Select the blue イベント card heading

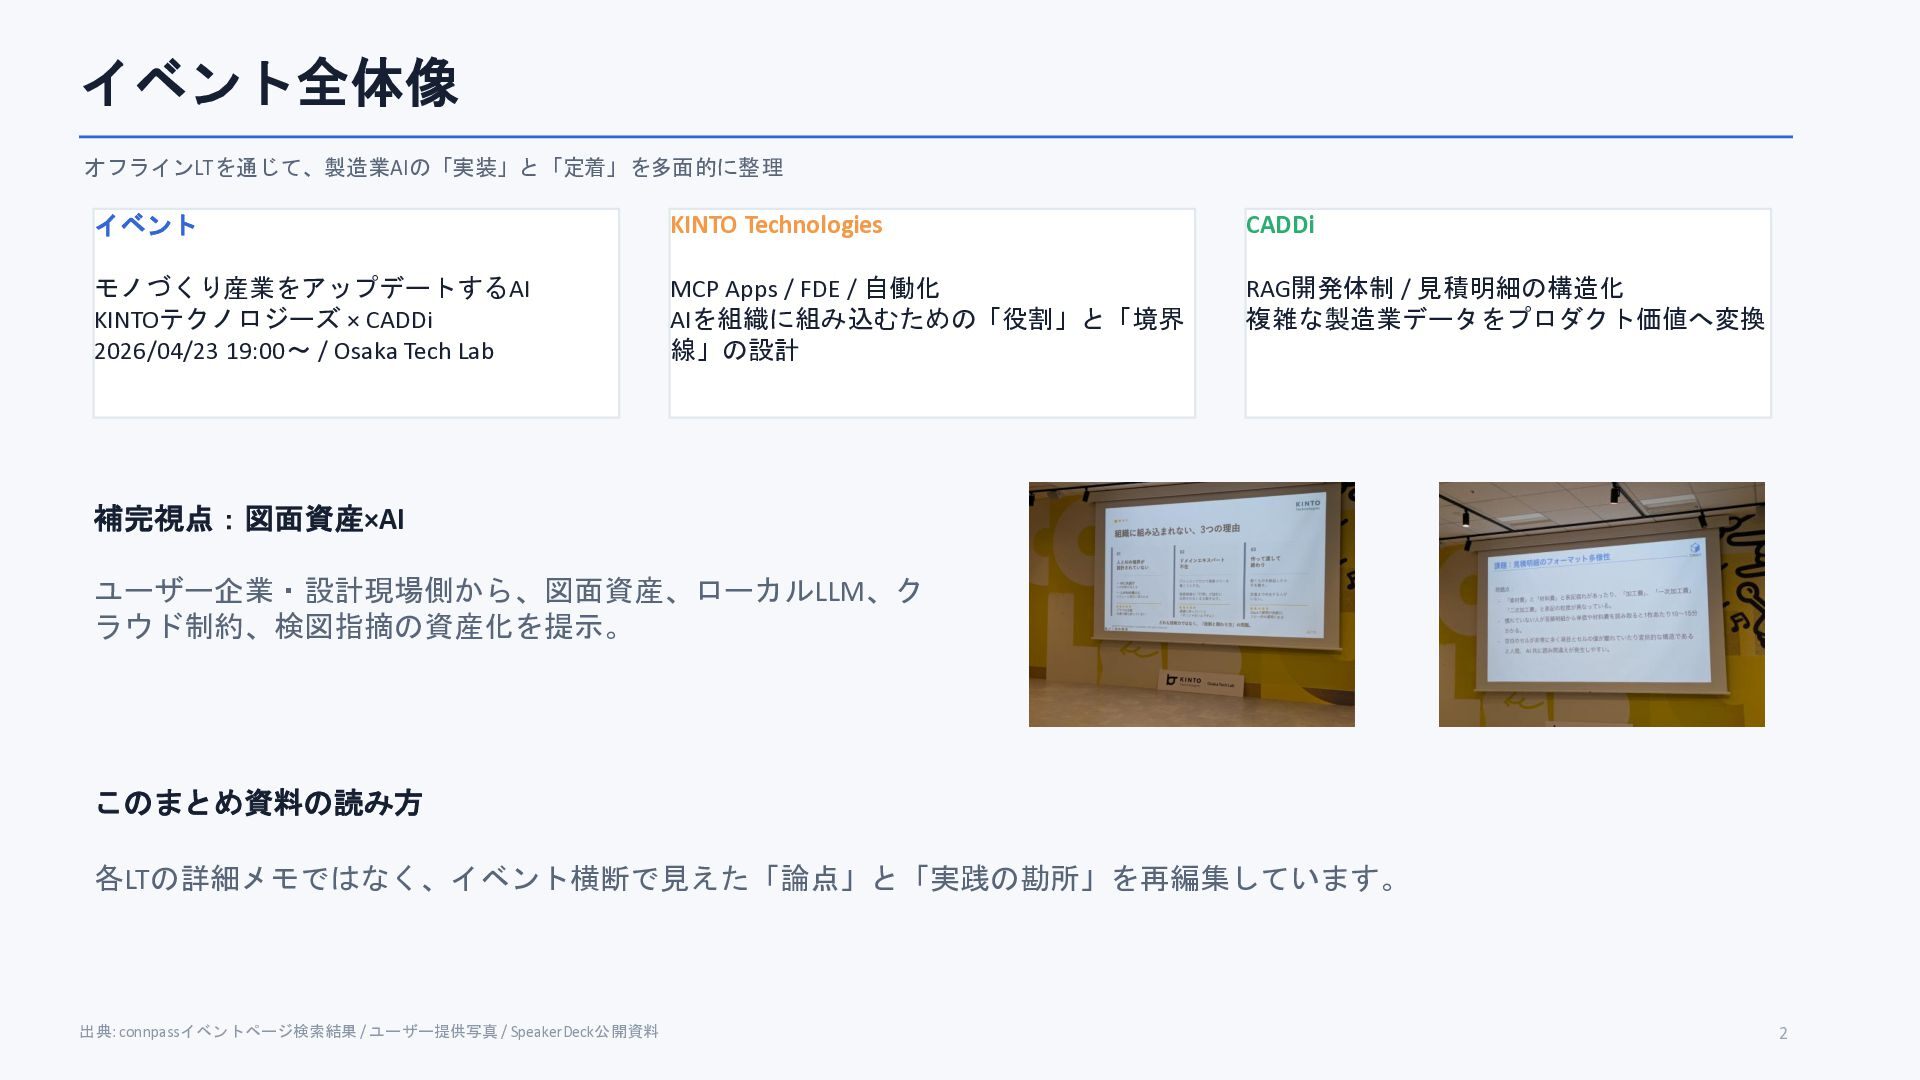(145, 225)
